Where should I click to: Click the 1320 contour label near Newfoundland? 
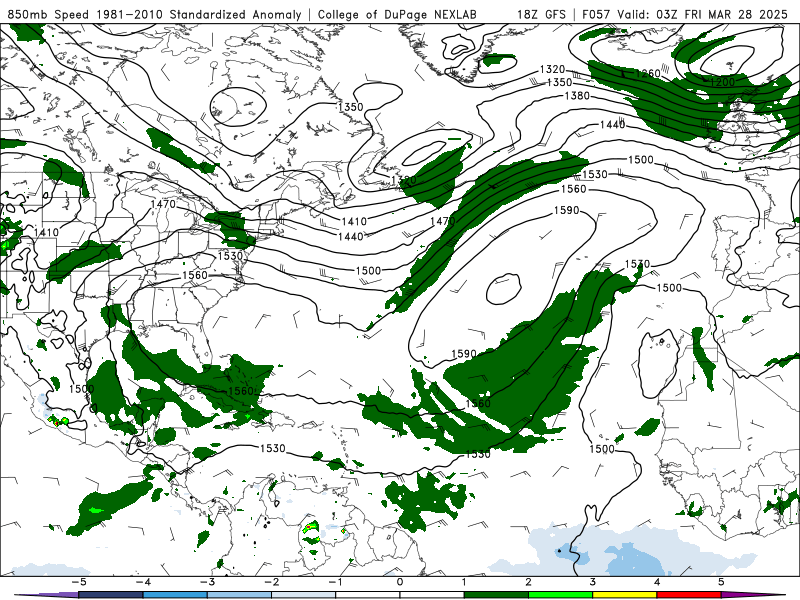point(404,180)
